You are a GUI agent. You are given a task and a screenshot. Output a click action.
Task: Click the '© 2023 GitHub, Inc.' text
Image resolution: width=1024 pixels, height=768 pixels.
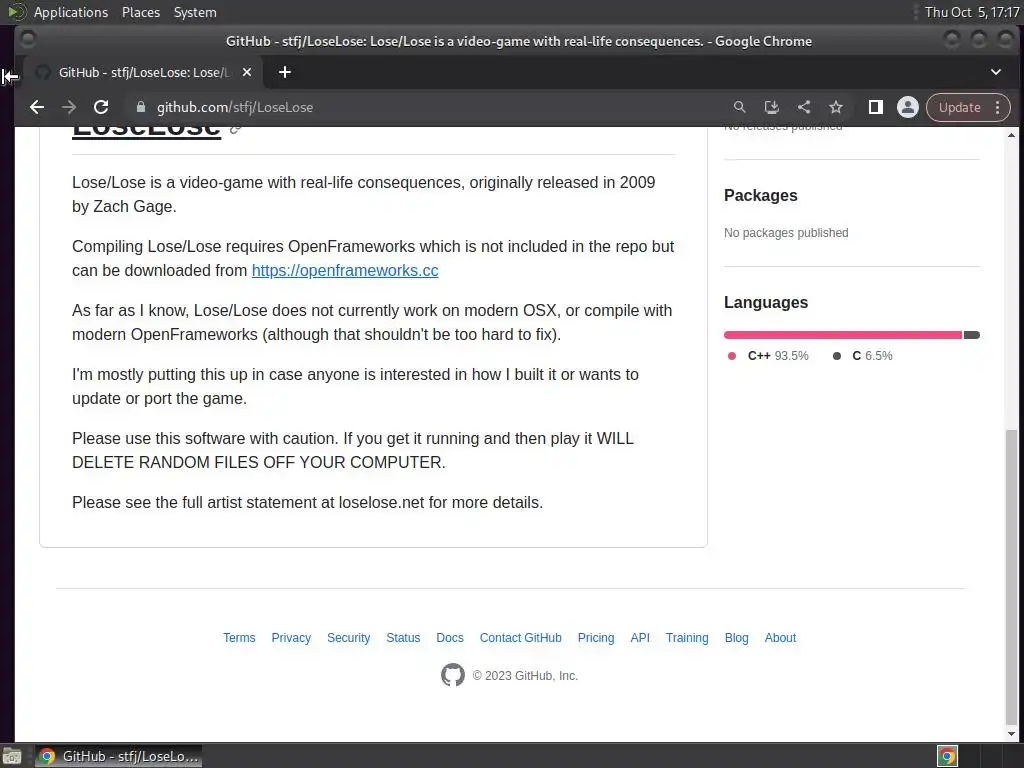coord(525,676)
